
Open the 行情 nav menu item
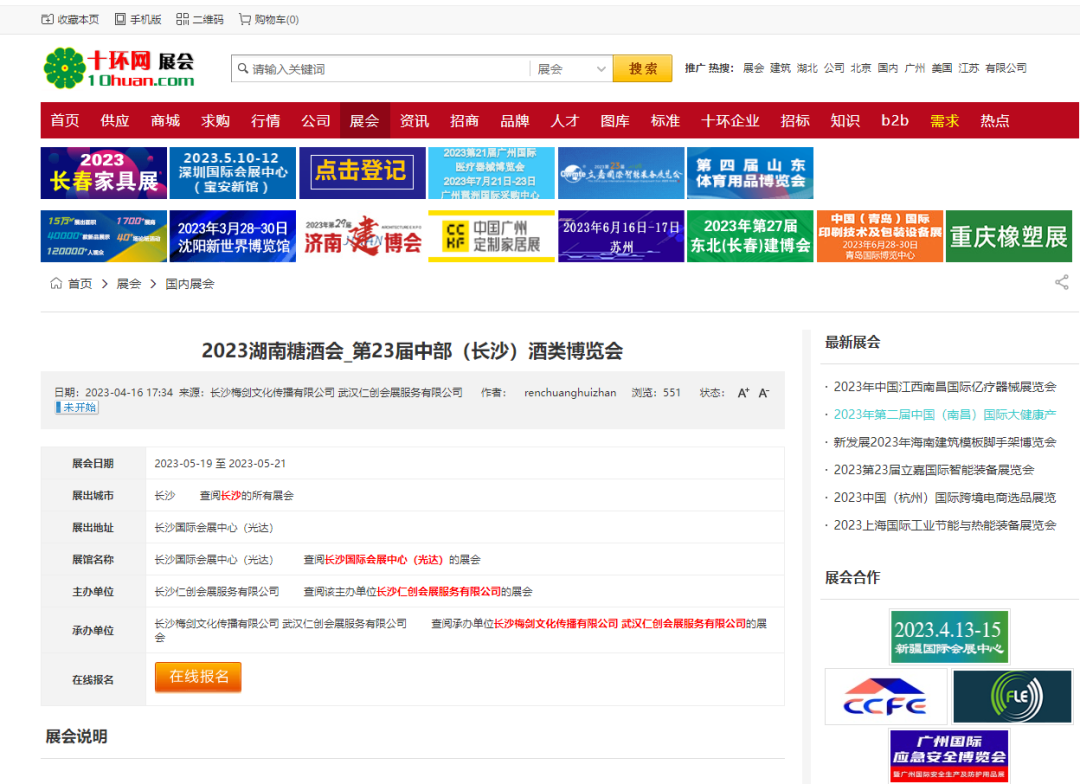click(266, 121)
